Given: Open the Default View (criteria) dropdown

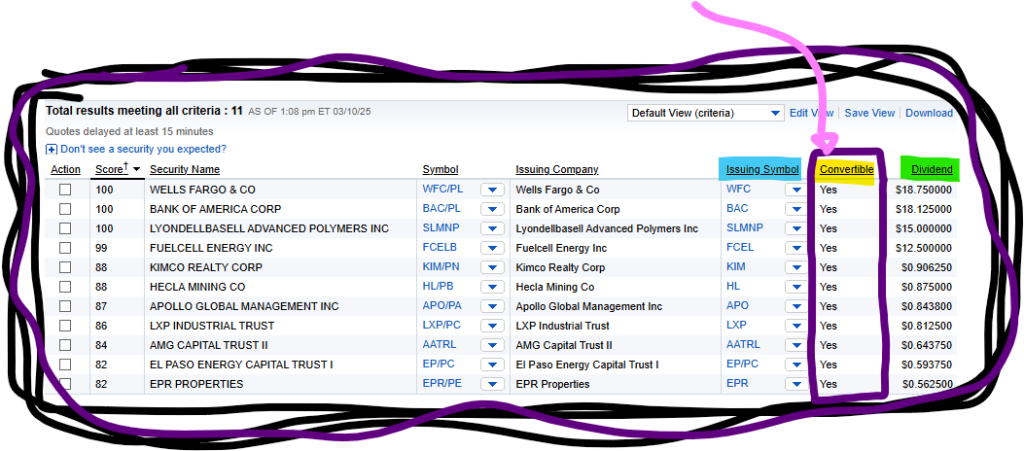Looking at the screenshot, I should [705, 113].
